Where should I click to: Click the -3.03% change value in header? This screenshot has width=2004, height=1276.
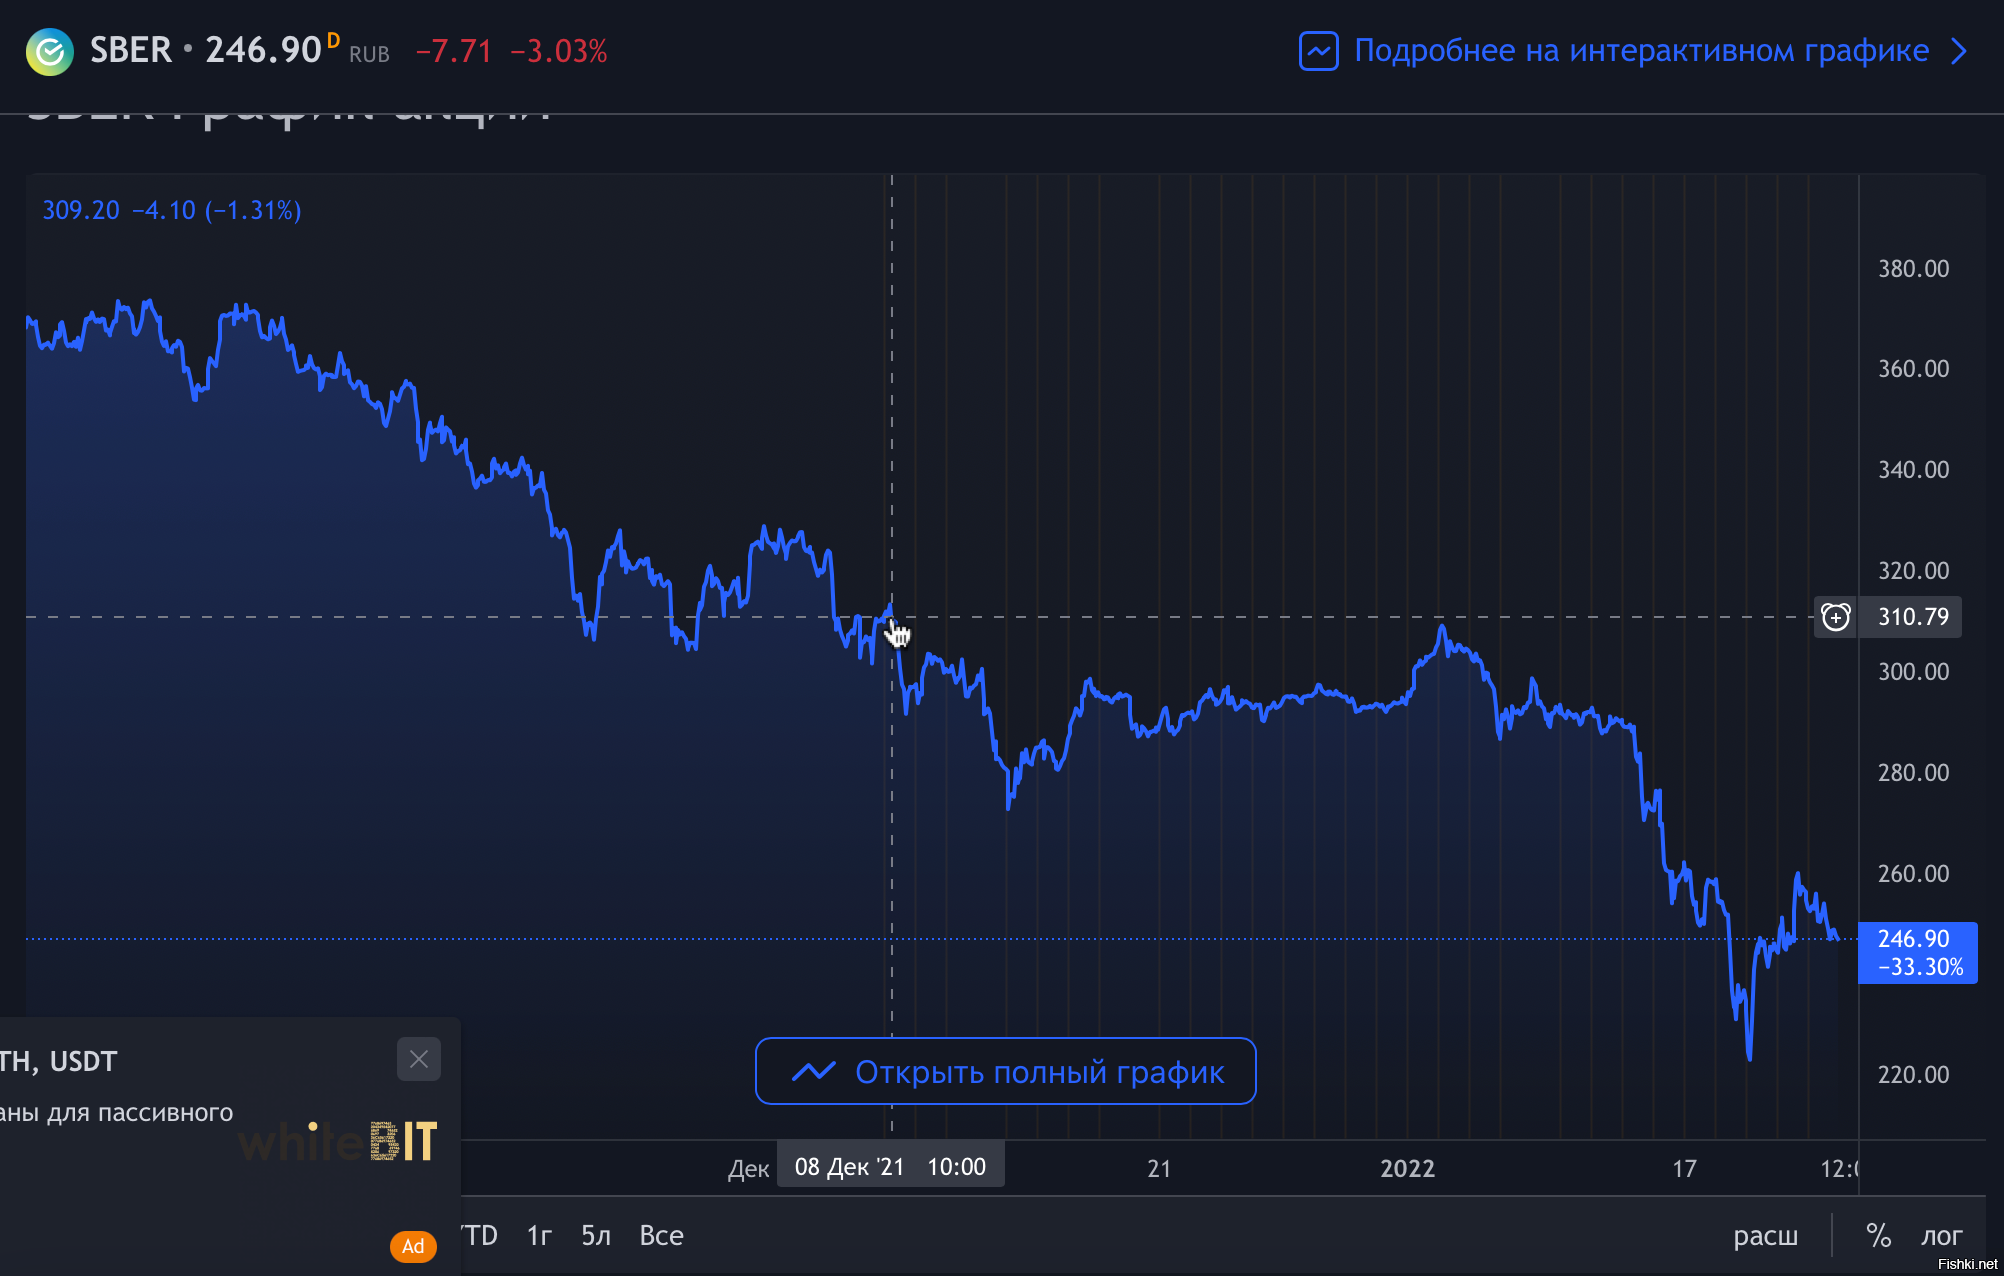(559, 51)
